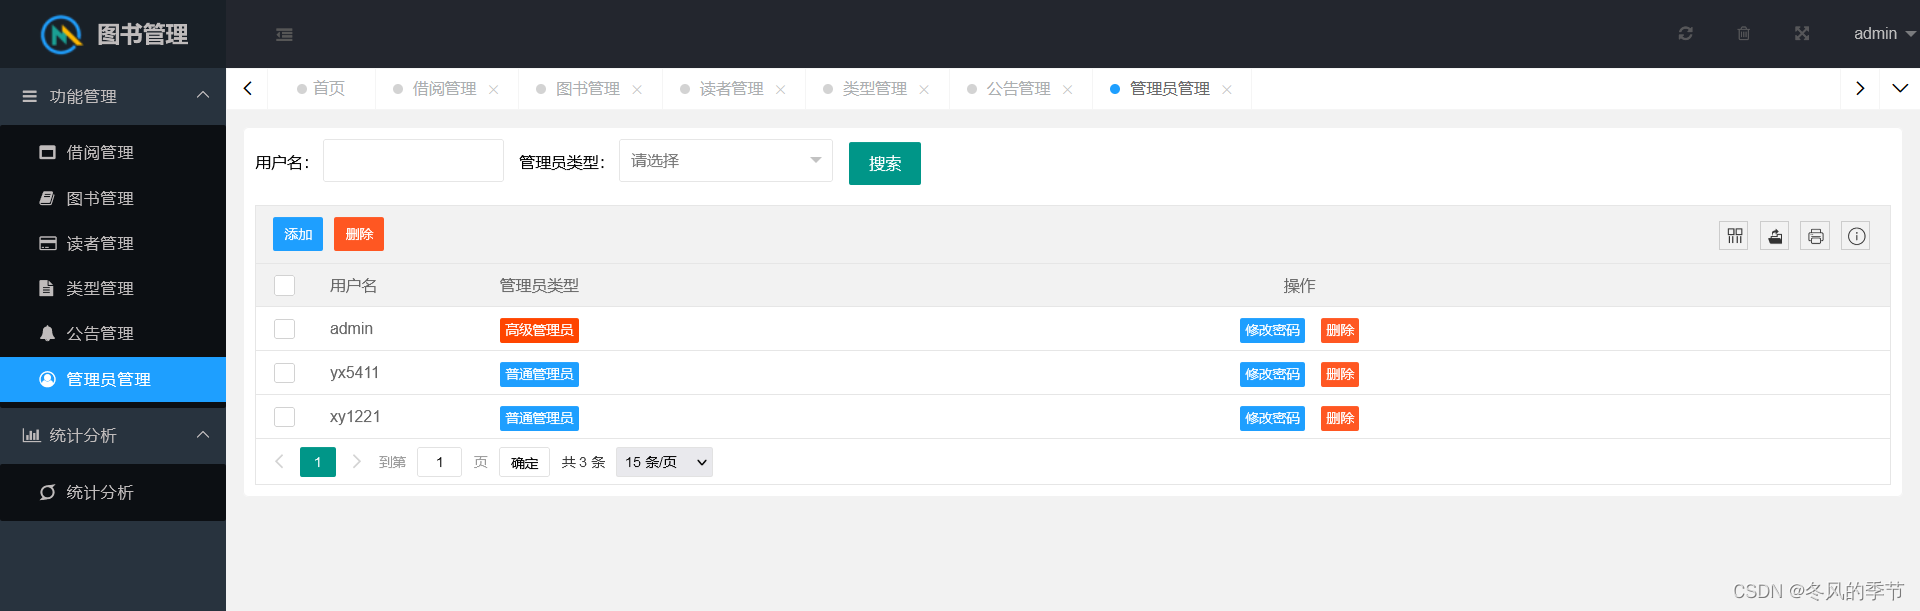Check the yx5411 row checkbox
The width and height of the screenshot is (1920, 611).
[x=285, y=373]
